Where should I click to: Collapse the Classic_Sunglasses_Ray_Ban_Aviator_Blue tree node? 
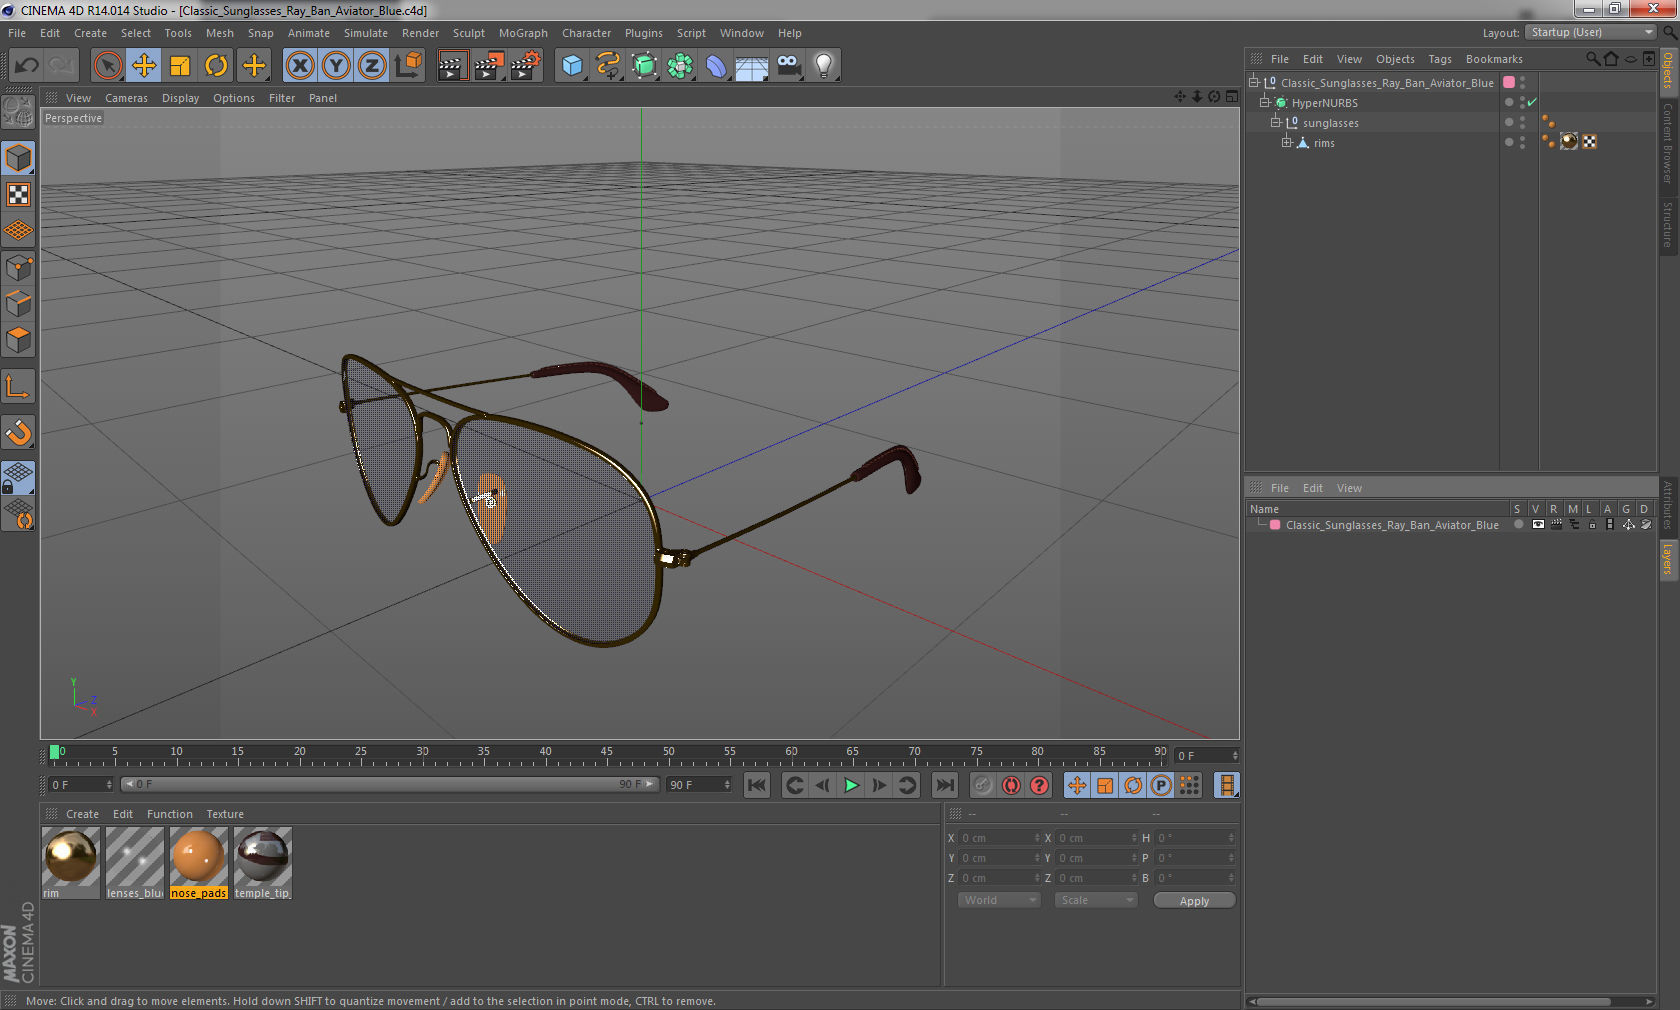pyautogui.click(x=1253, y=82)
